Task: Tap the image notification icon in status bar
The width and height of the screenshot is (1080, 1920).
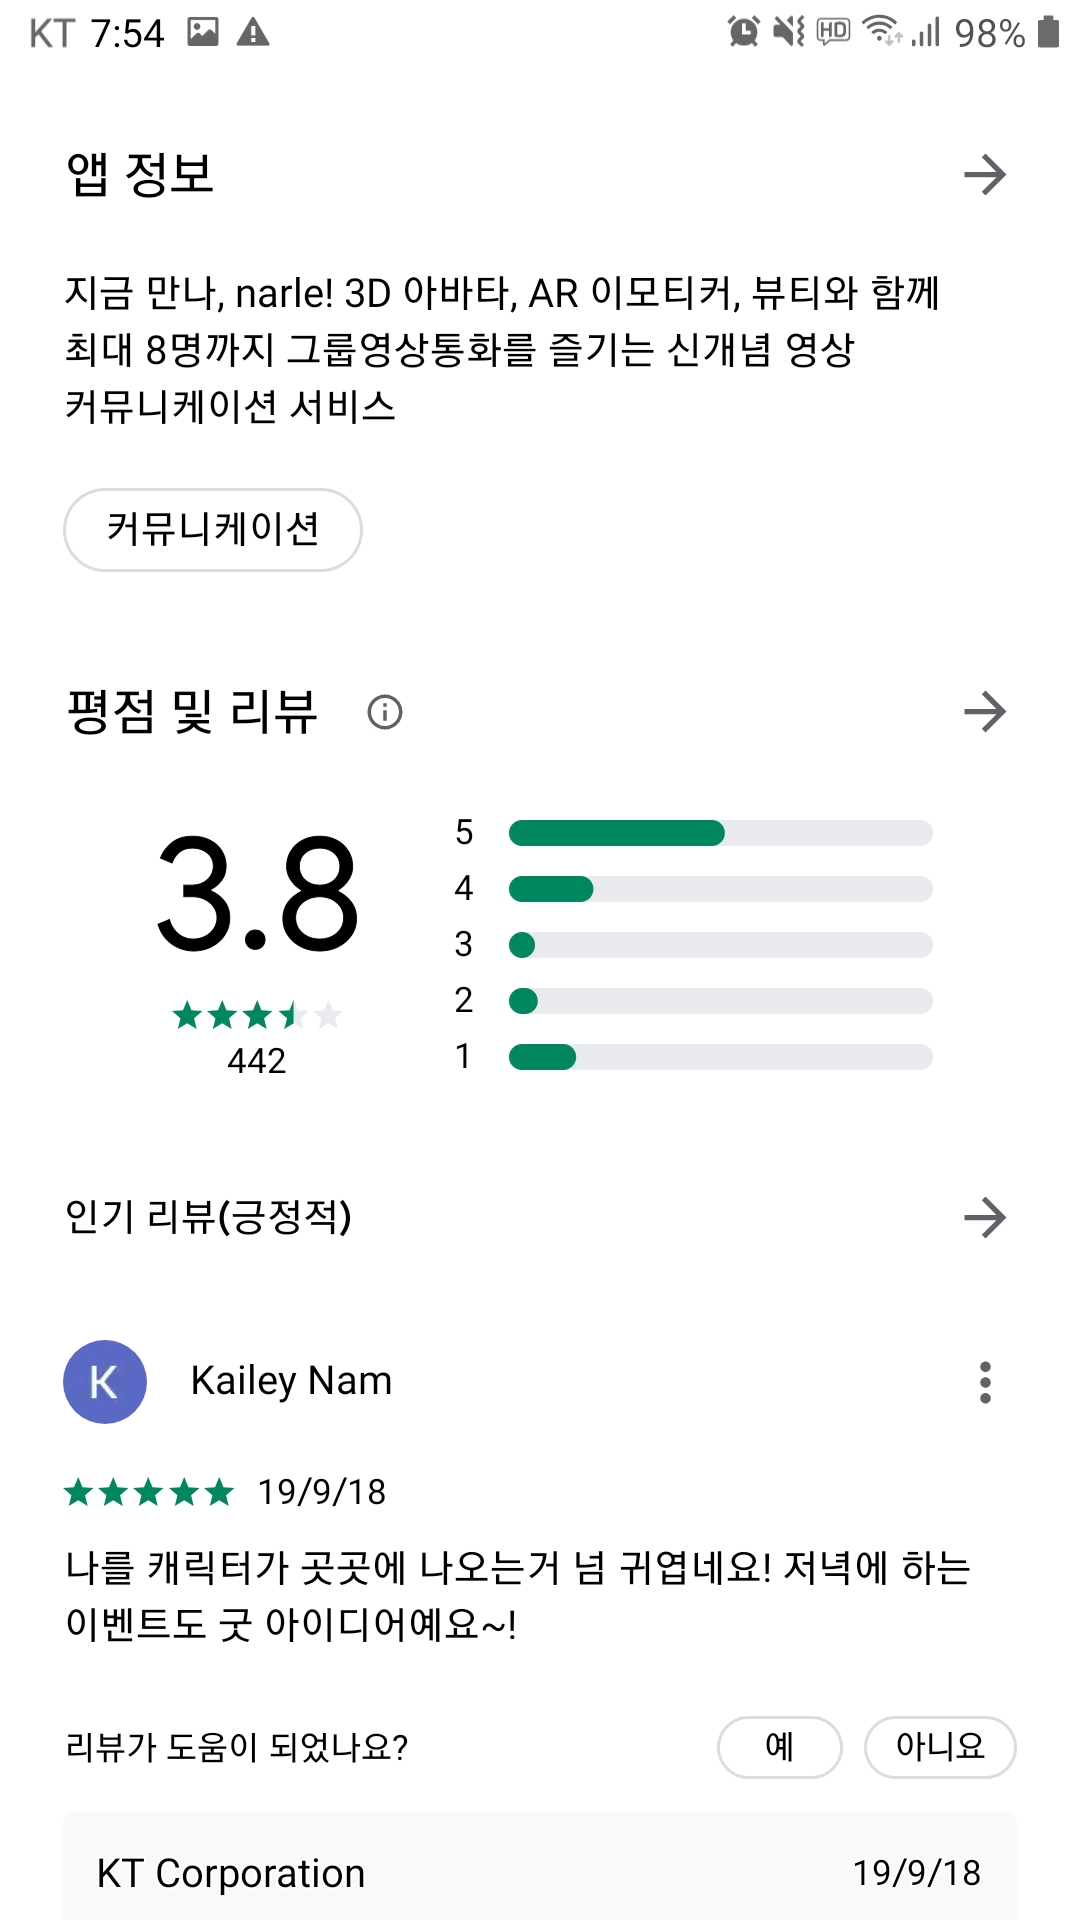Action: click(x=203, y=33)
